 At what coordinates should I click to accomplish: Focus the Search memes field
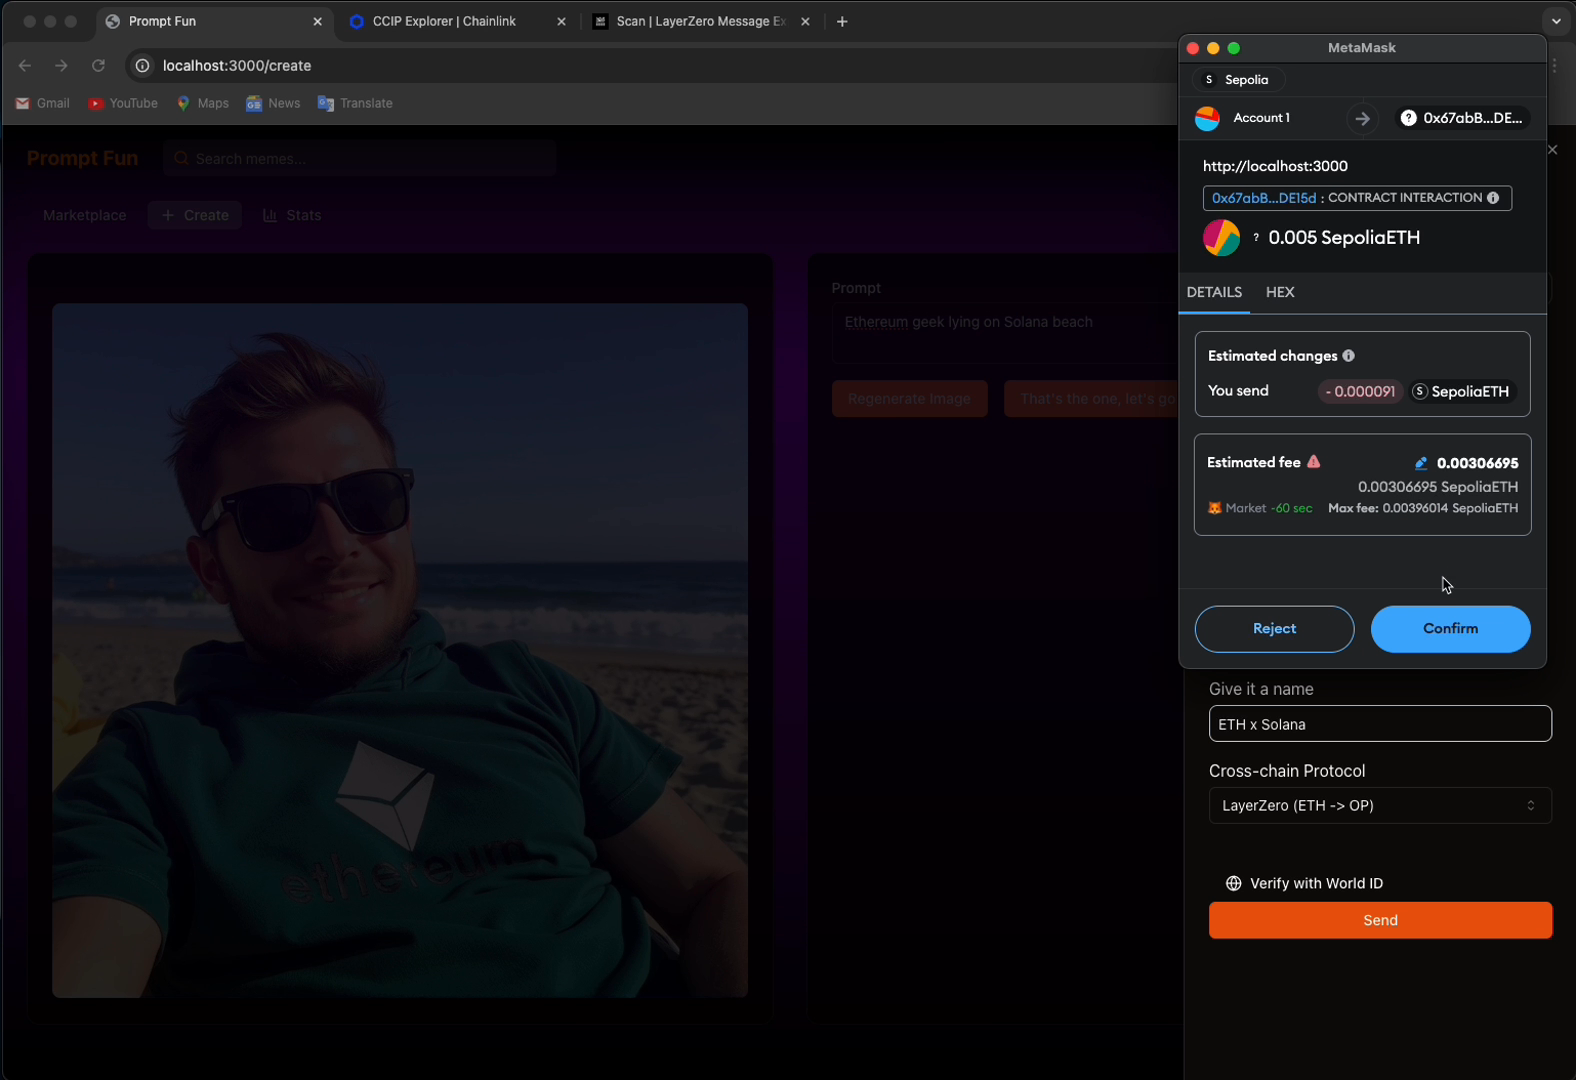[x=359, y=159]
